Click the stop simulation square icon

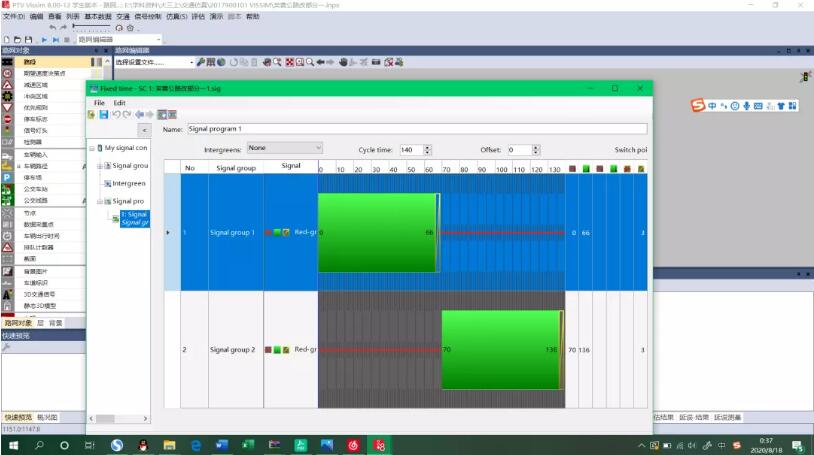66,39
